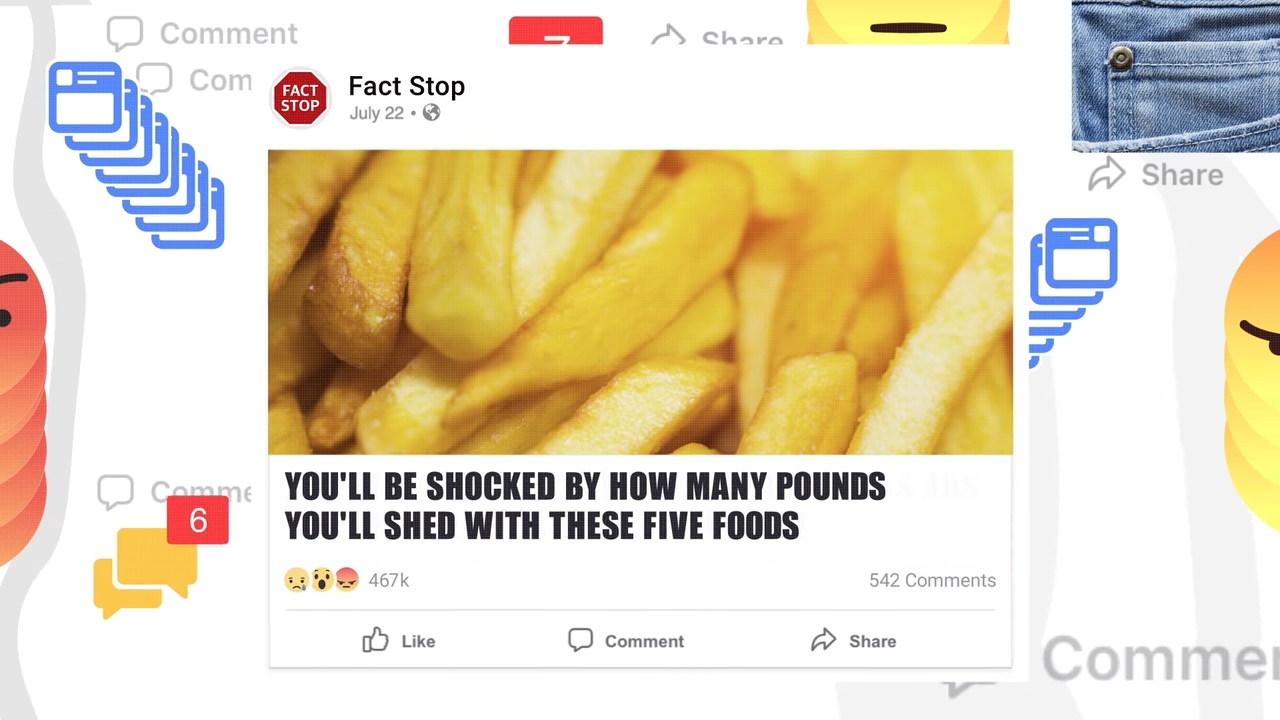Open the Fact Stop page name link

coord(406,86)
